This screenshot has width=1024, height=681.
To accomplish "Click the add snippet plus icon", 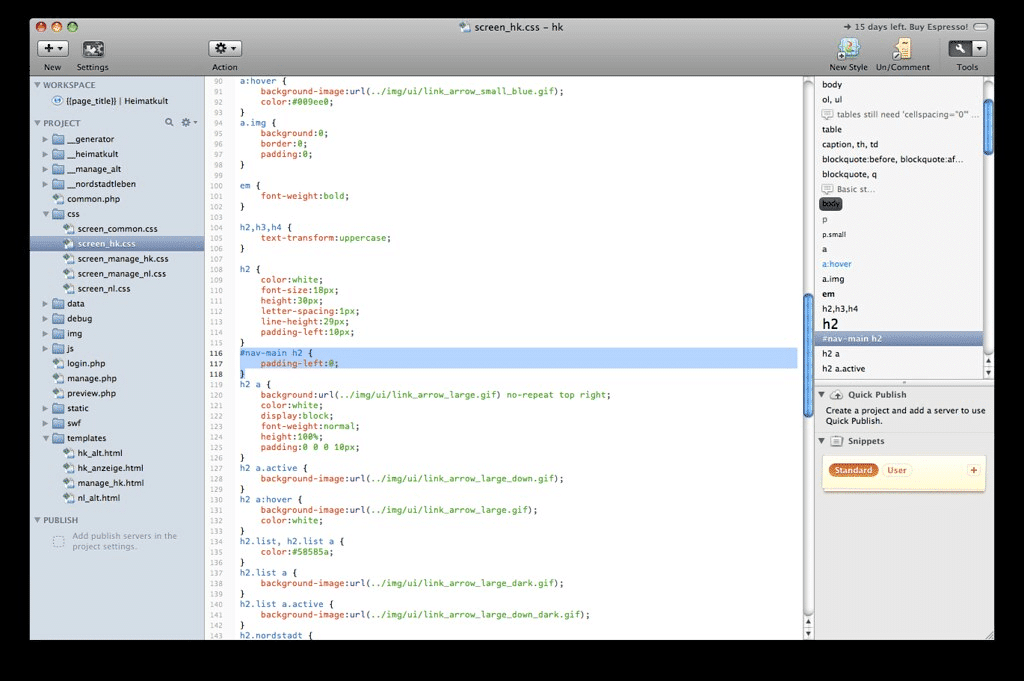I will (x=973, y=470).
